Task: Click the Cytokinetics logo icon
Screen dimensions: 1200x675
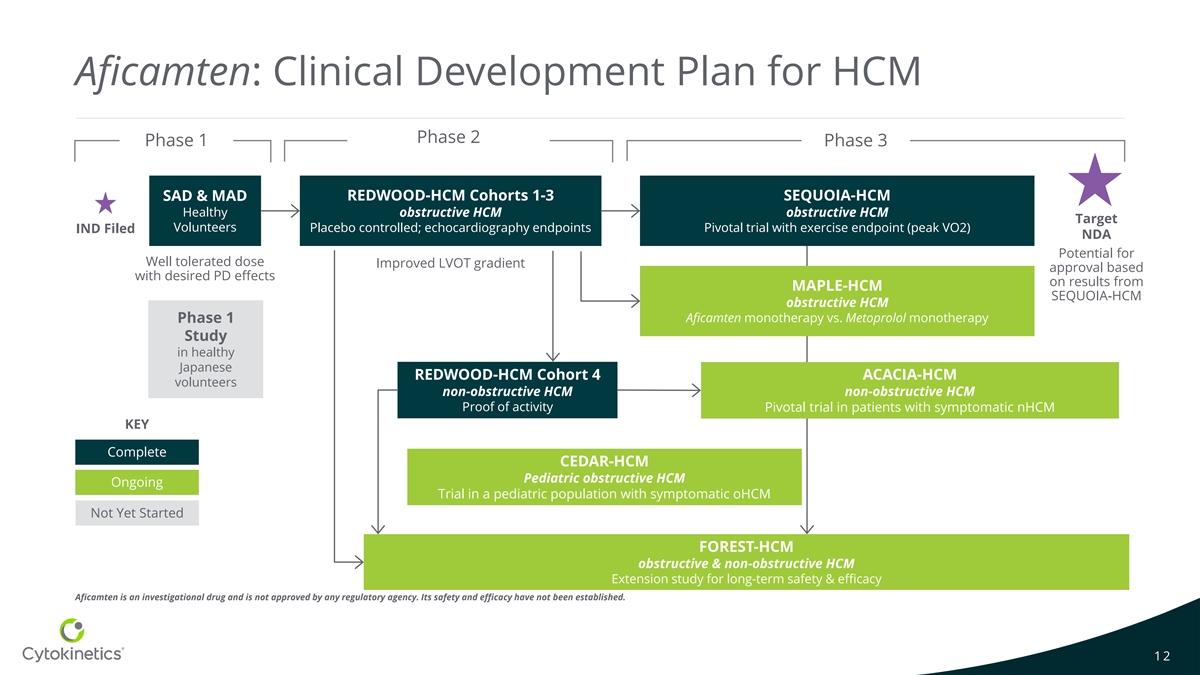Action: 73,631
